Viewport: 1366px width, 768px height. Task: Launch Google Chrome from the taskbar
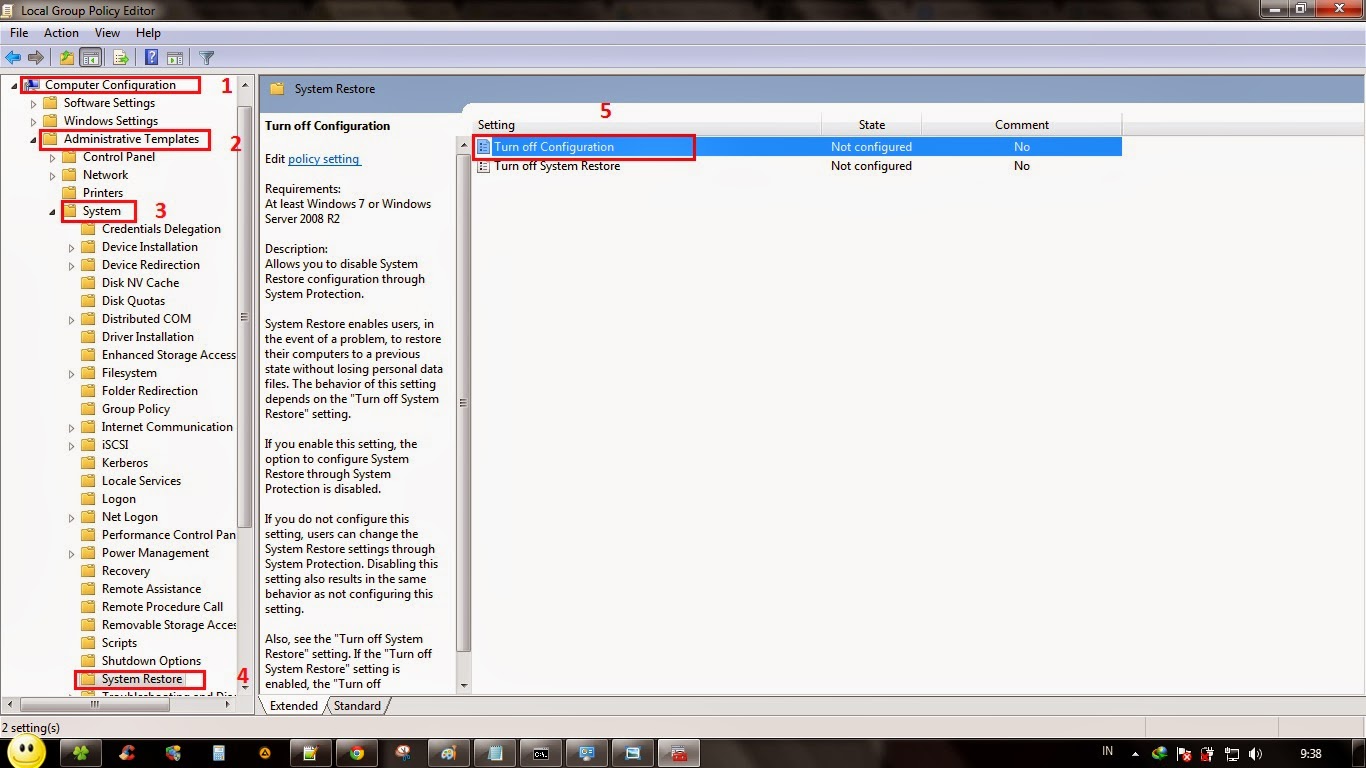[x=356, y=751]
